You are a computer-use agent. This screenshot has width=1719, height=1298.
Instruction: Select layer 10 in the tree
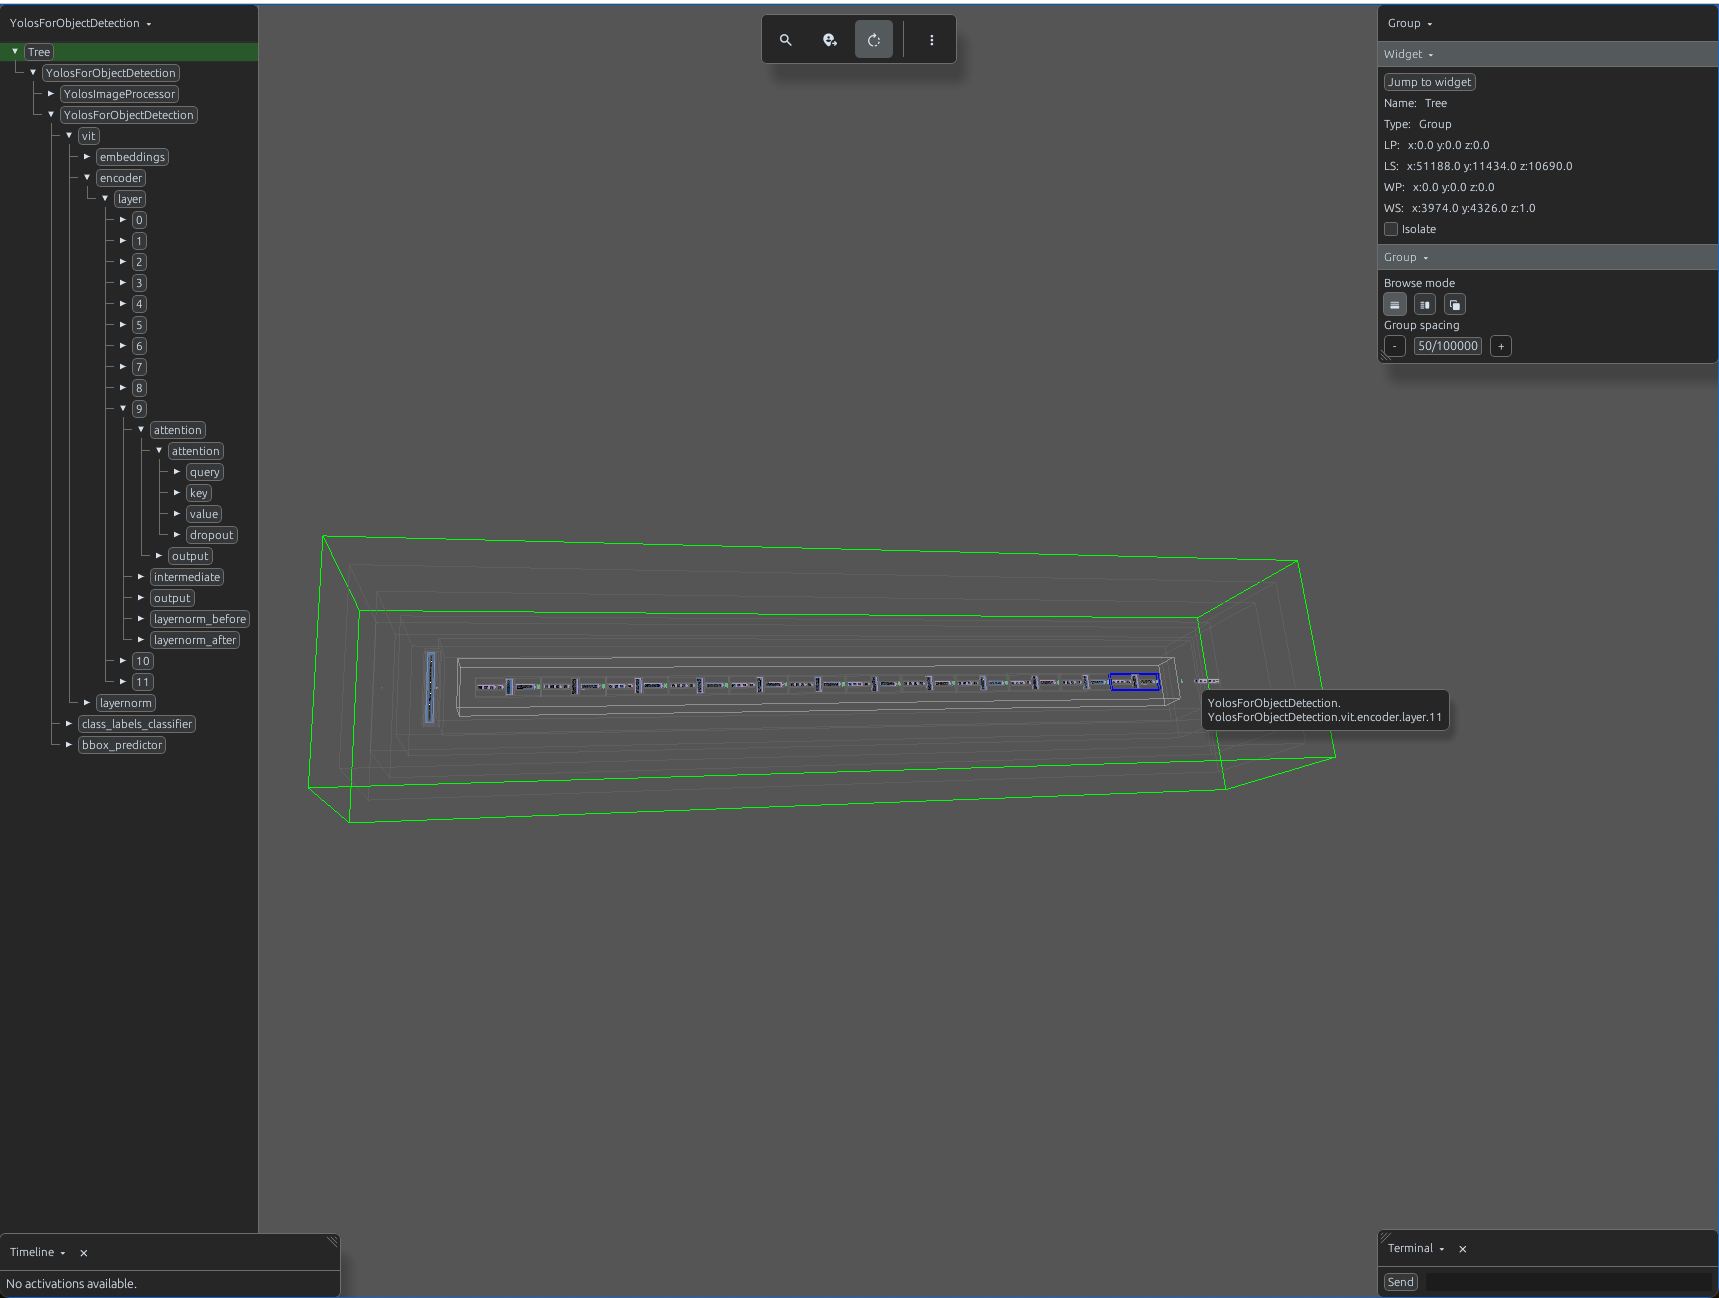click(143, 661)
